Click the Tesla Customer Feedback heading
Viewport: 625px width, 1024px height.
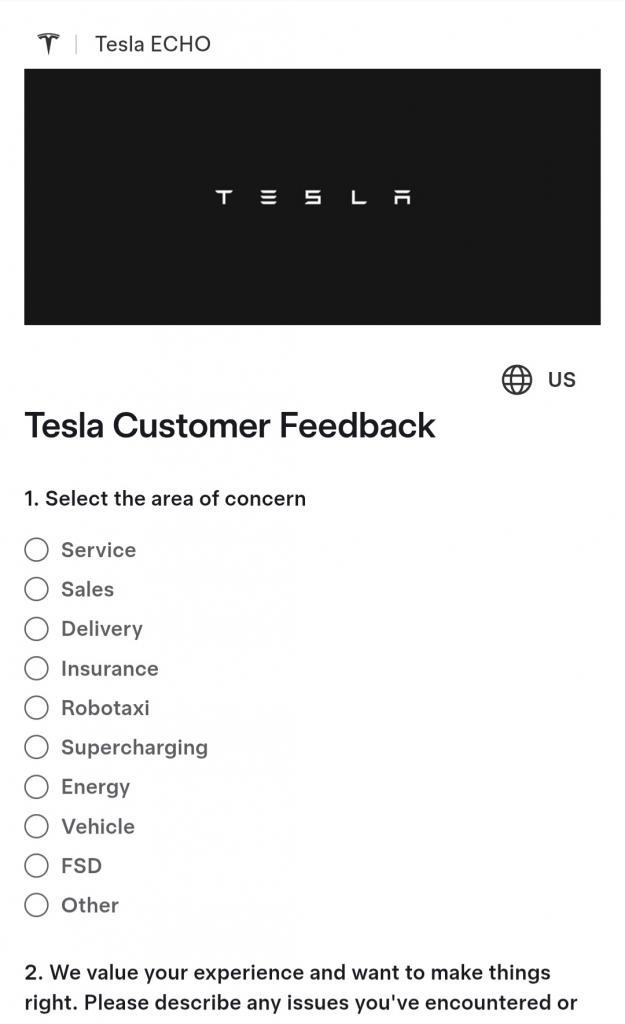(x=230, y=426)
